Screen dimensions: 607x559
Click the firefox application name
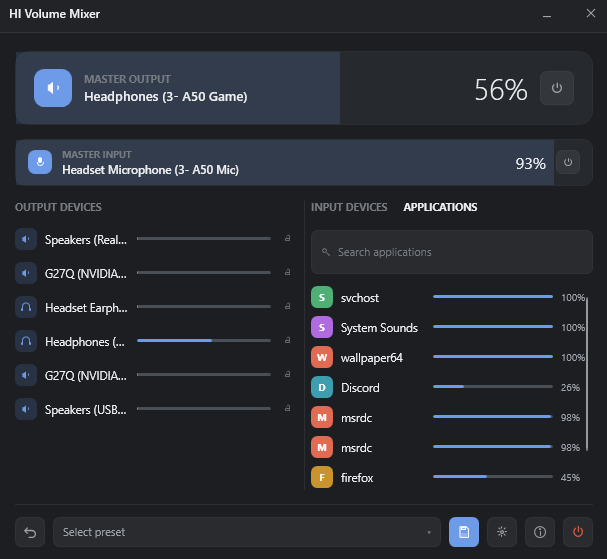pos(357,478)
